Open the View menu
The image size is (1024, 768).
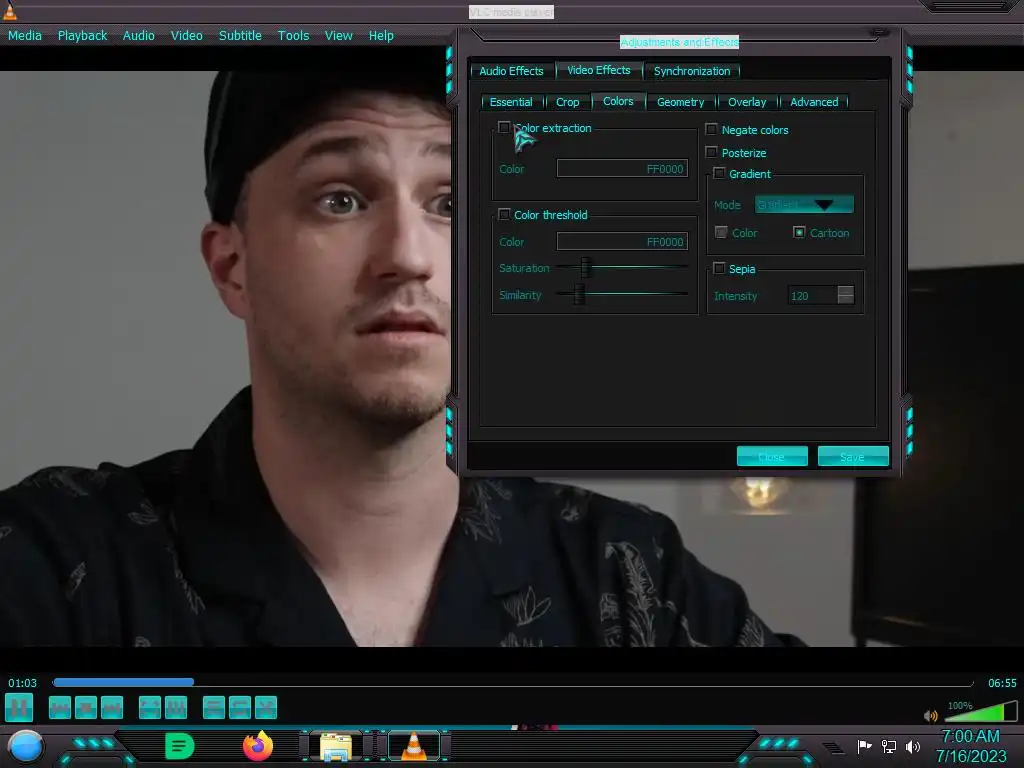(x=338, y=35)
